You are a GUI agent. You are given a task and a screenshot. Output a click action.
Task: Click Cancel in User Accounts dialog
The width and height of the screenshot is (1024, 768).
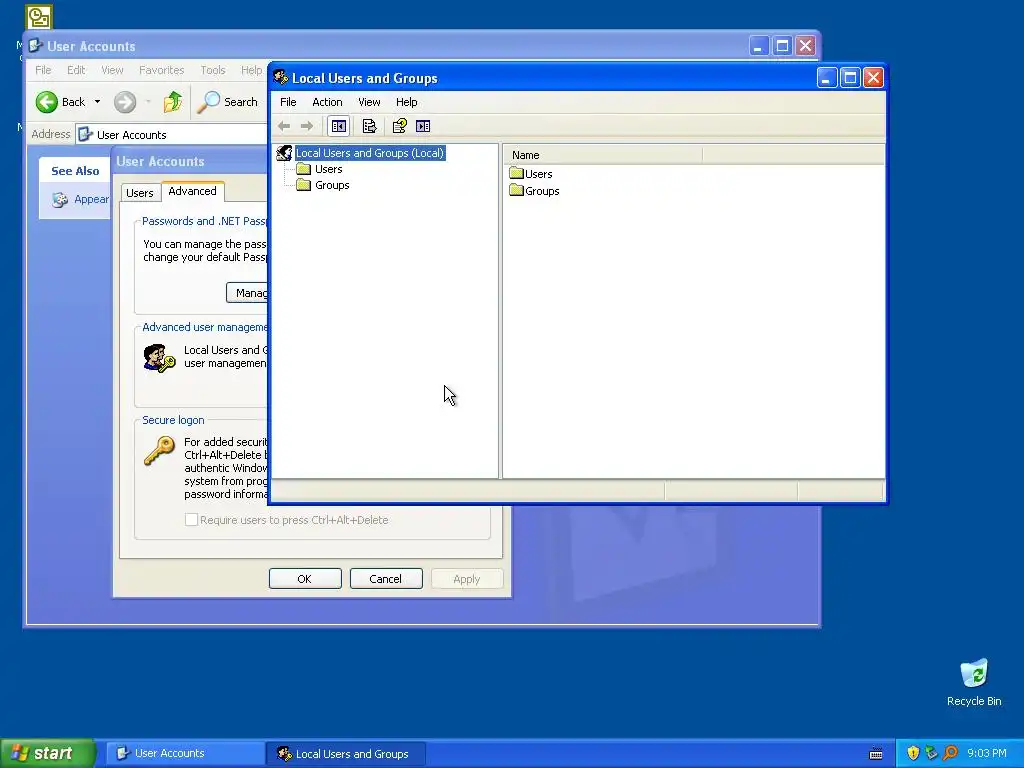(386, 579)
